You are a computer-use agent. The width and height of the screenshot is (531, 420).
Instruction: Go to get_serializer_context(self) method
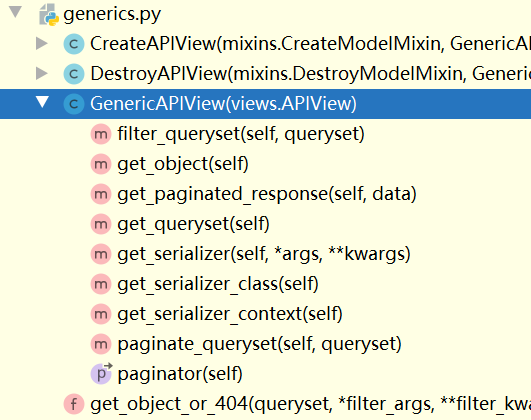click(230, 314)
